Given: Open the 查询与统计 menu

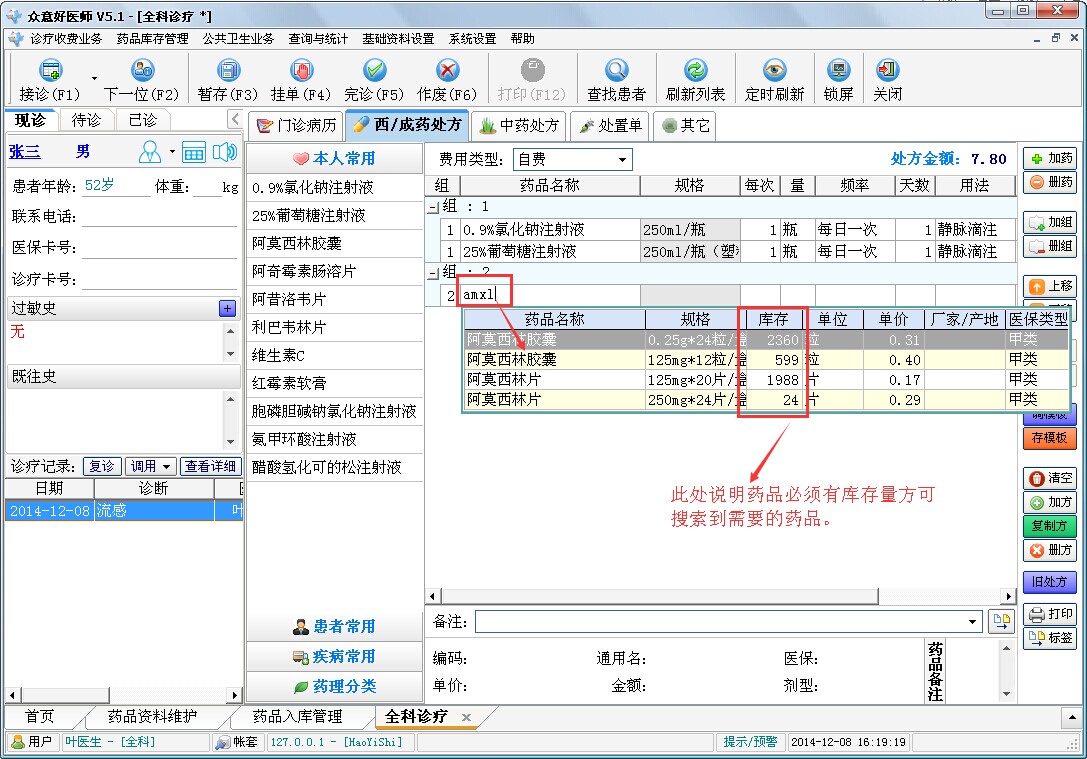Looking at the screenshot, I should [x=318, y=39].
